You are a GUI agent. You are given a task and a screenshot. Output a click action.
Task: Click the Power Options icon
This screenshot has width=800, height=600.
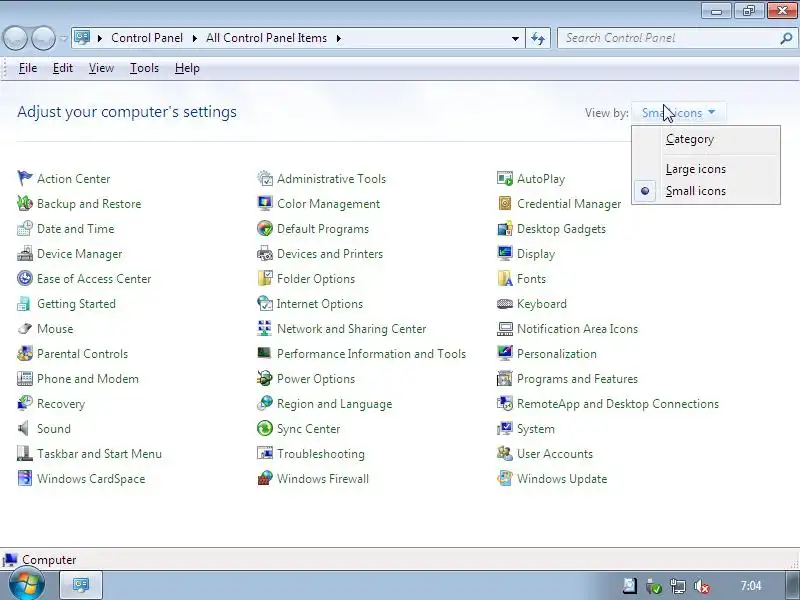click(x=265, y=378)
